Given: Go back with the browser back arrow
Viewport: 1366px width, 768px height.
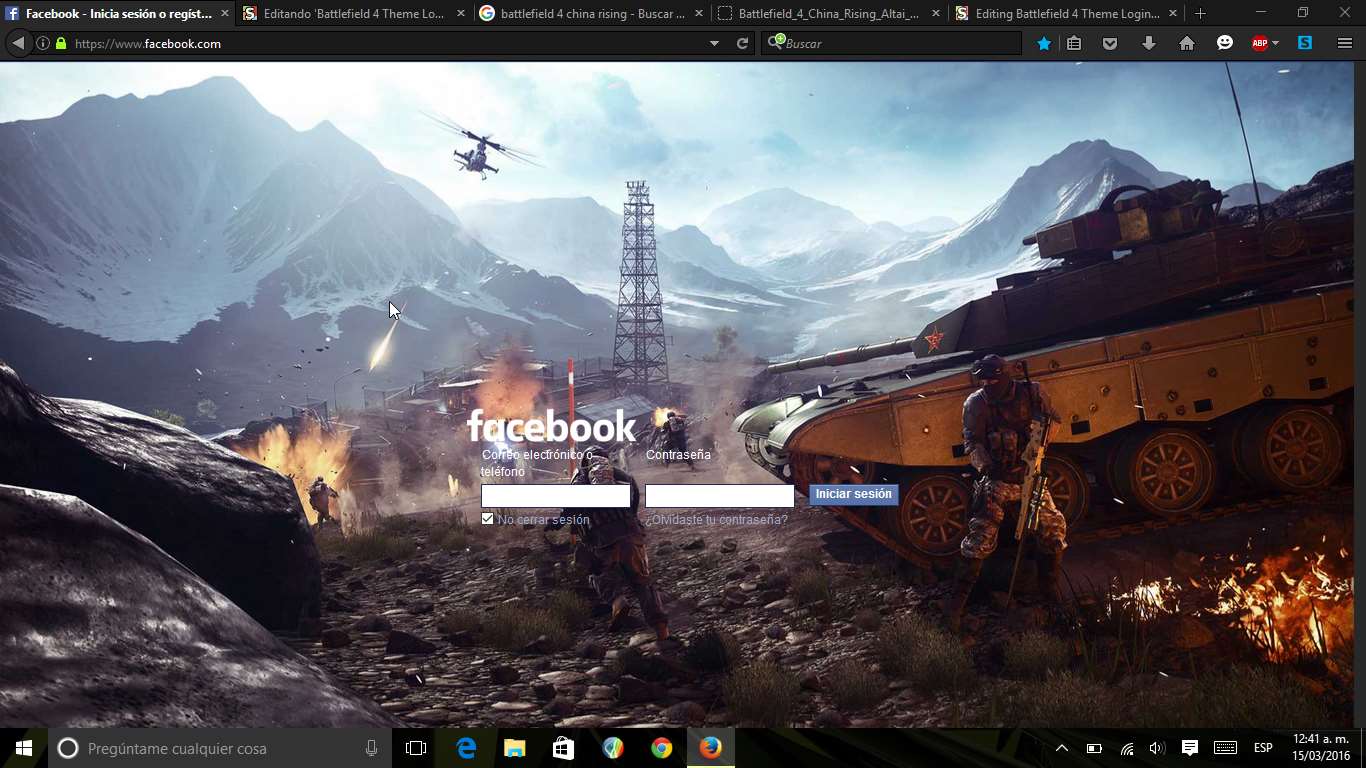Looking at the screenshot, I should (18, 43).
